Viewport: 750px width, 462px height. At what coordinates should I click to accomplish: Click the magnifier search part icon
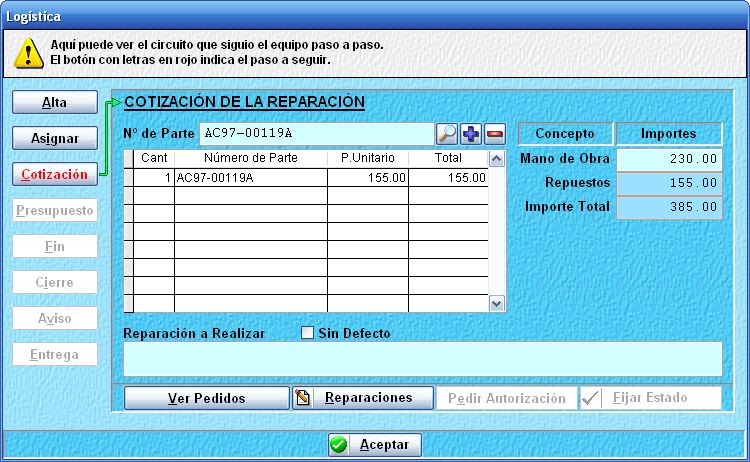coord(447,134)
